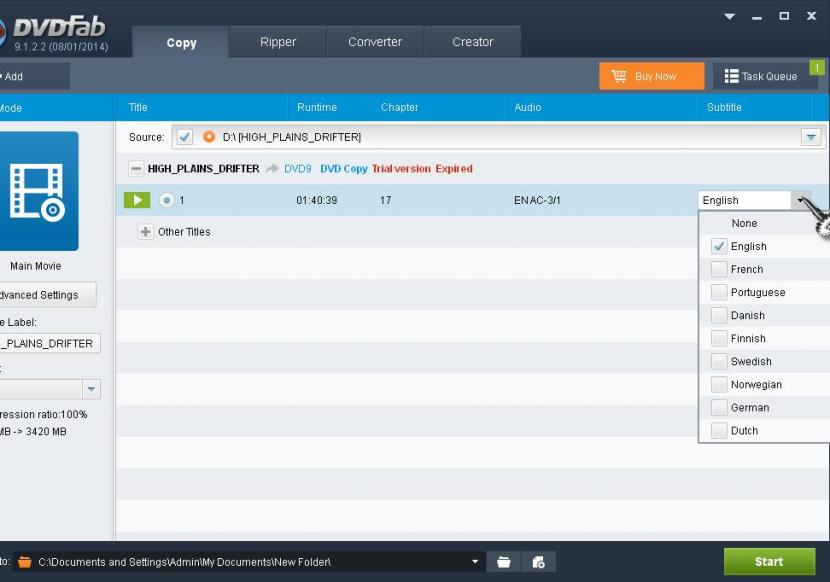
Task: Expand Other Titles
Action: 145,231
